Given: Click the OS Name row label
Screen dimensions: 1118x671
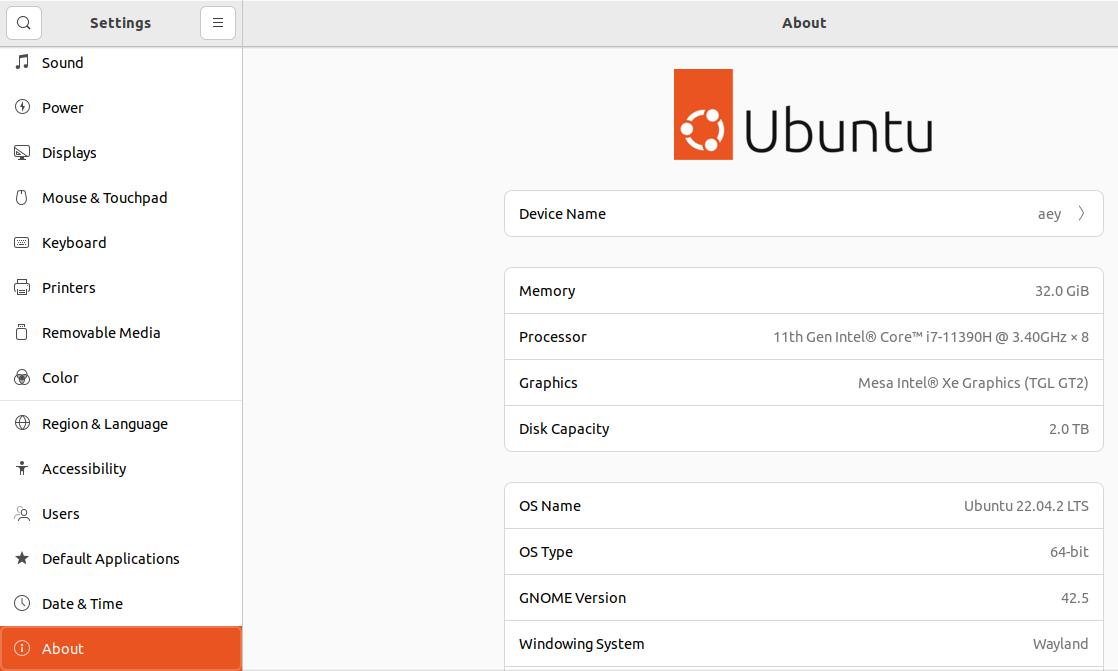Looking at the screenshot, I should 550,506.
